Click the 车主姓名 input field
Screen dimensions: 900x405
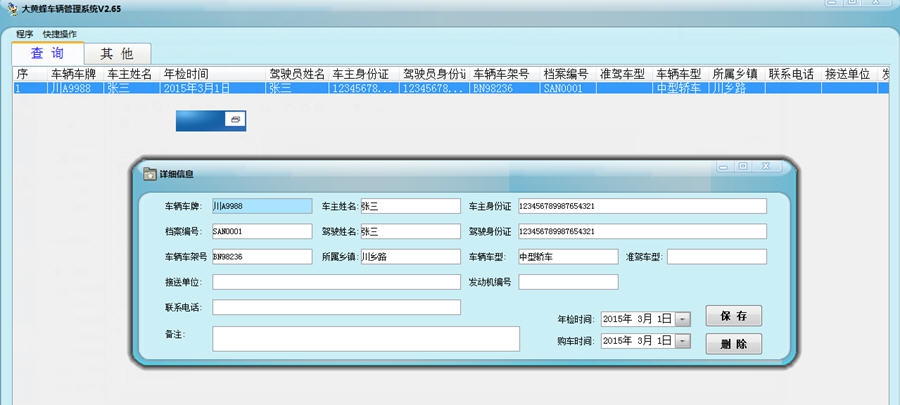(410, 206)
